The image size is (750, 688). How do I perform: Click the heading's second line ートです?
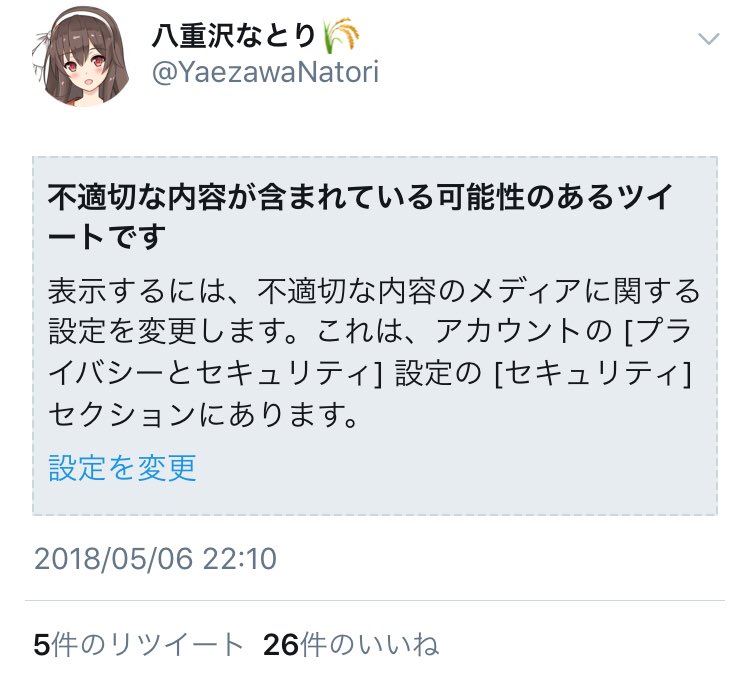click(x=107, y=236)
